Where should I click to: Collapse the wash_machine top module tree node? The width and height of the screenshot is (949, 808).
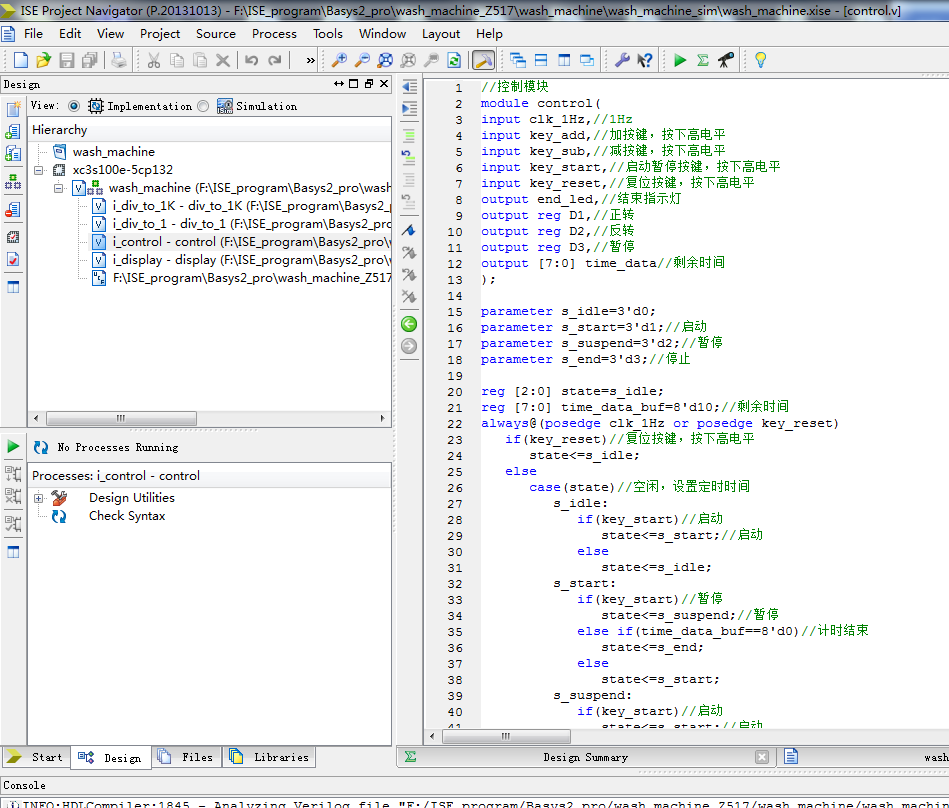point(59,188)
